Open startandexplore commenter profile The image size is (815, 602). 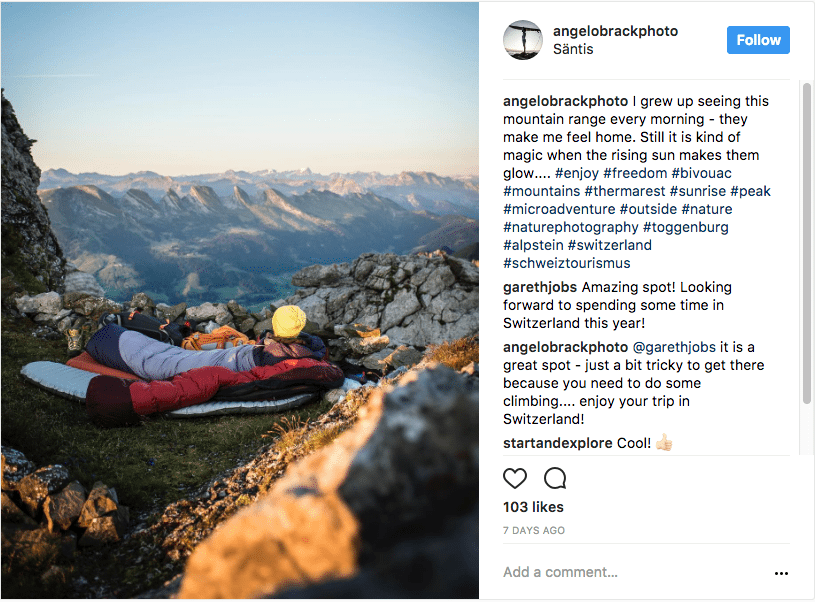(x=558, y=443)
